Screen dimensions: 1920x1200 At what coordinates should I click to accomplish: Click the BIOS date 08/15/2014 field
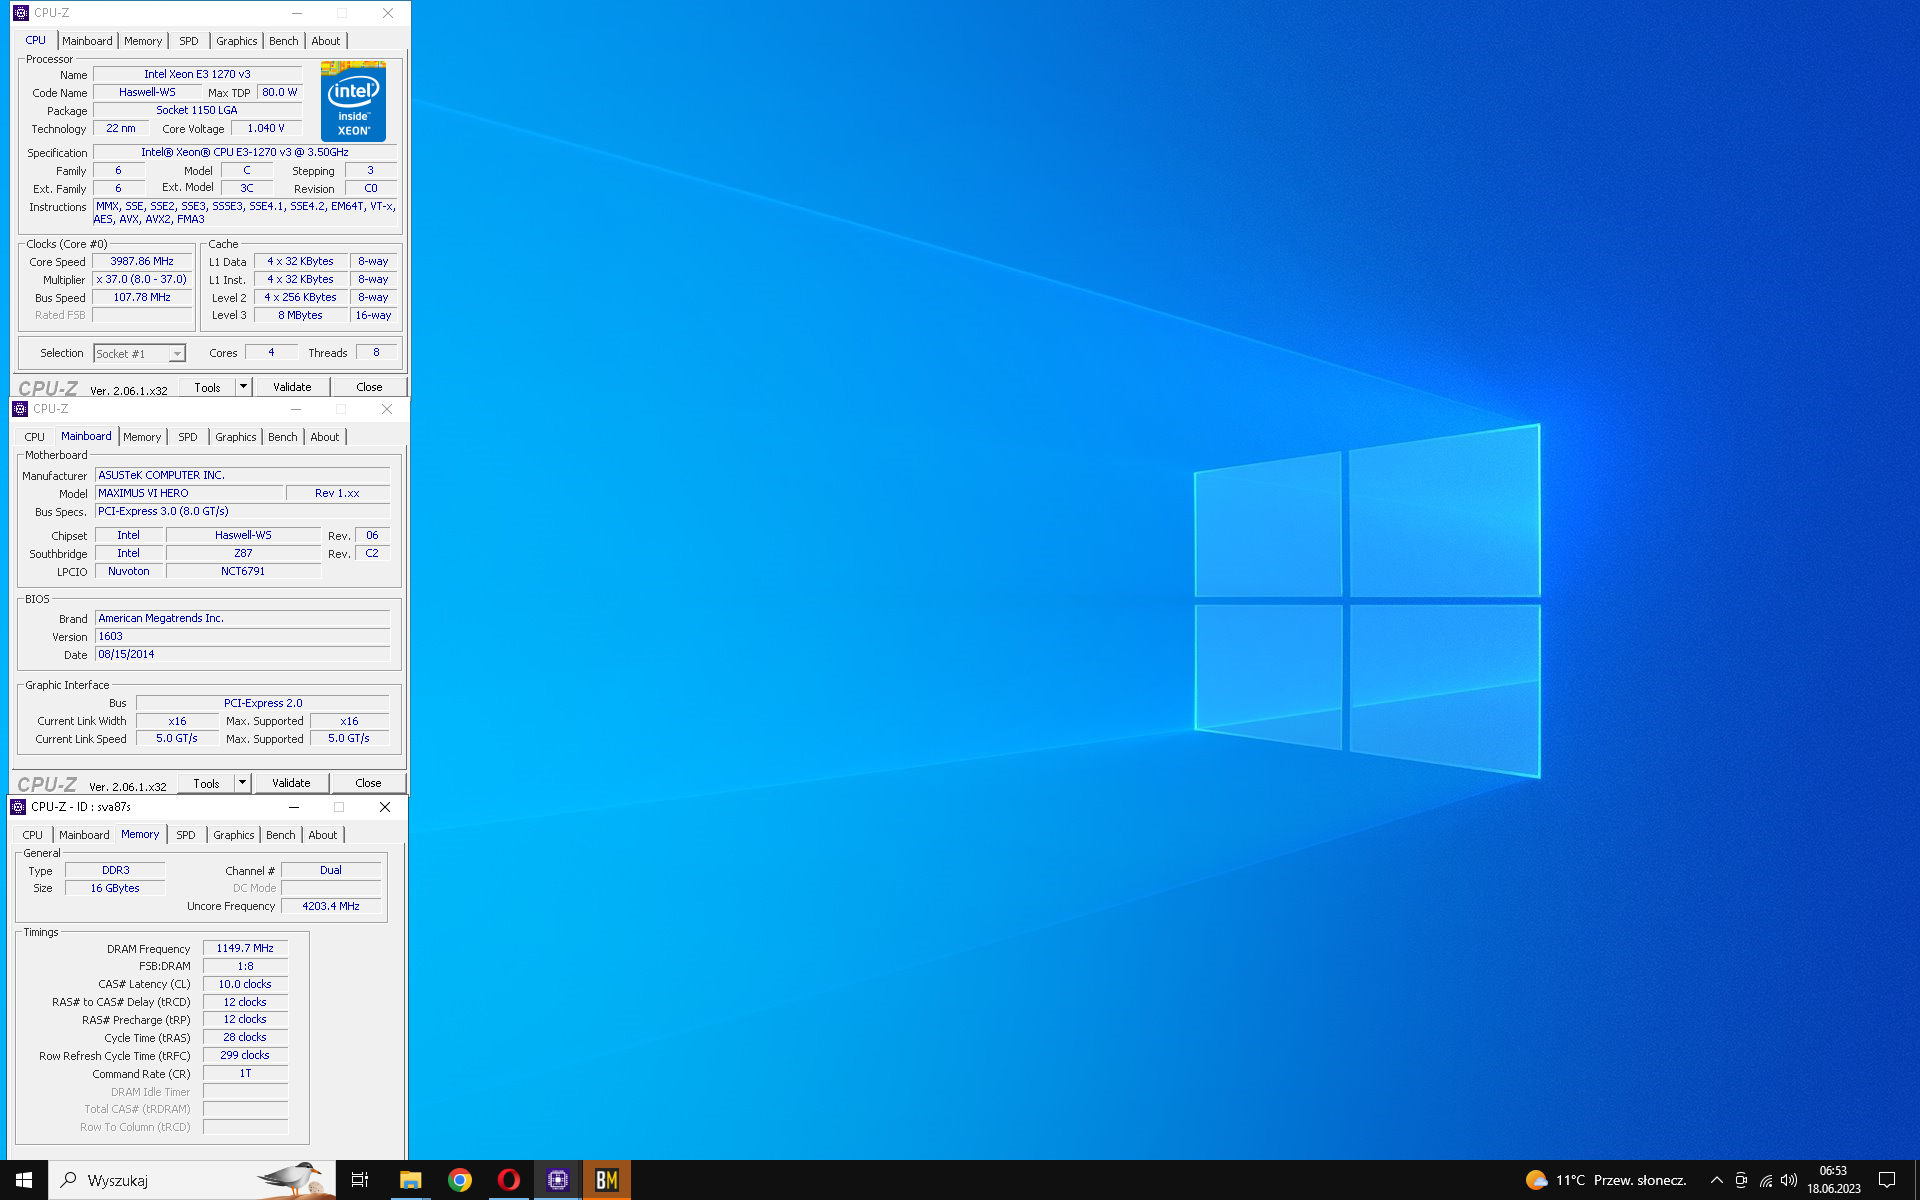(x=242, y=654)
